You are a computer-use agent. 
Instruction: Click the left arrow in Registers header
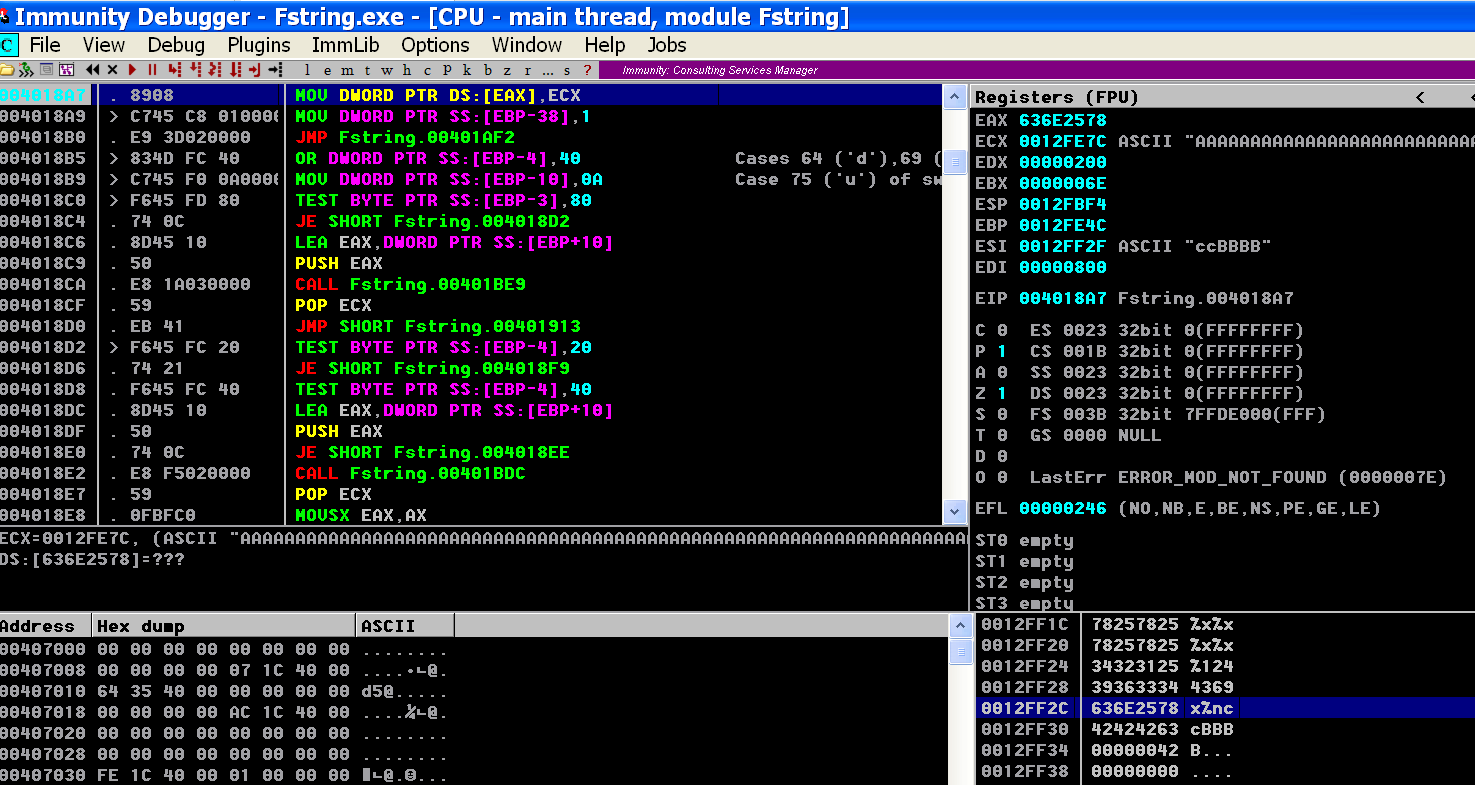point(1419,97)
